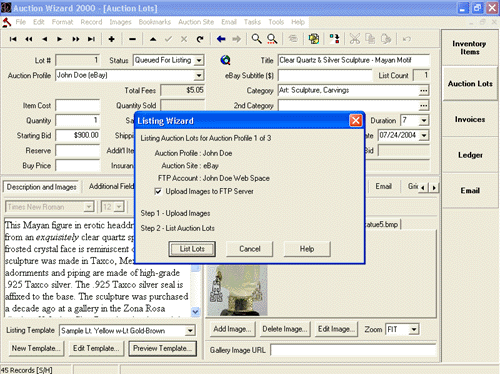This screenshot has height=374, width=500.
Task: Click the blue back arrow icon
Action: (221, 39)
